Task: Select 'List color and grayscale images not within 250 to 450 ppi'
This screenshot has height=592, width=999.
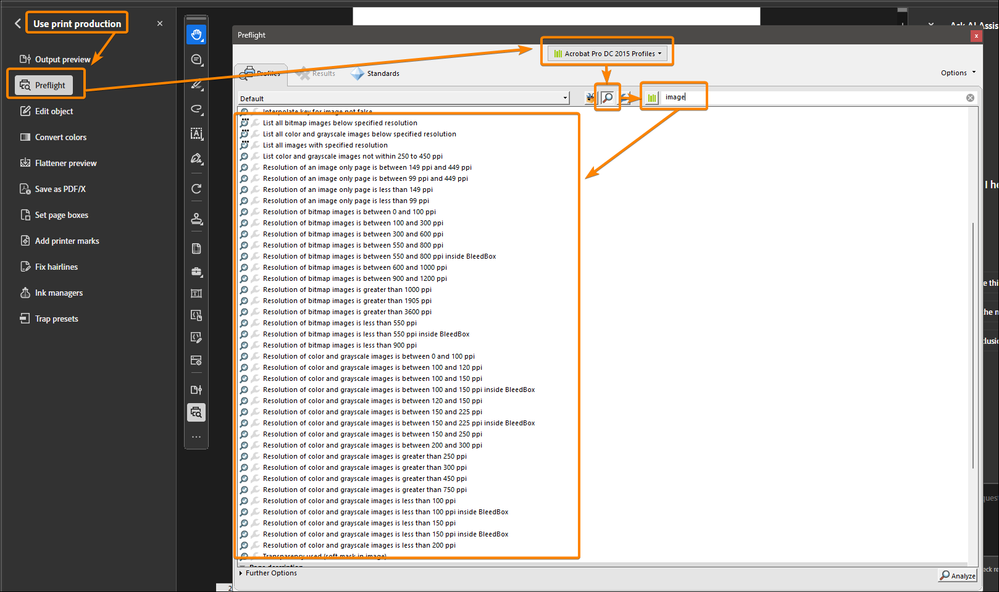Action: point(352,156)
